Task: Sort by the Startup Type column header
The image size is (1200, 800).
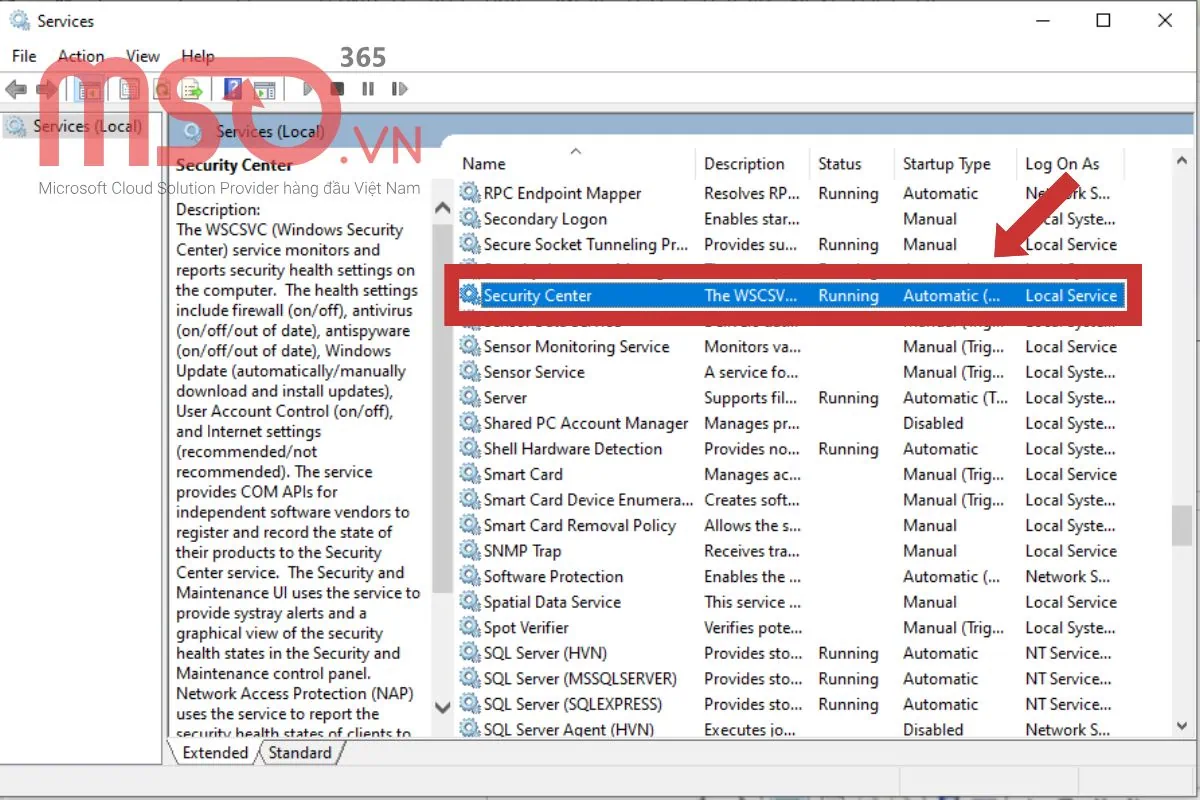Action: pos(946,163)
